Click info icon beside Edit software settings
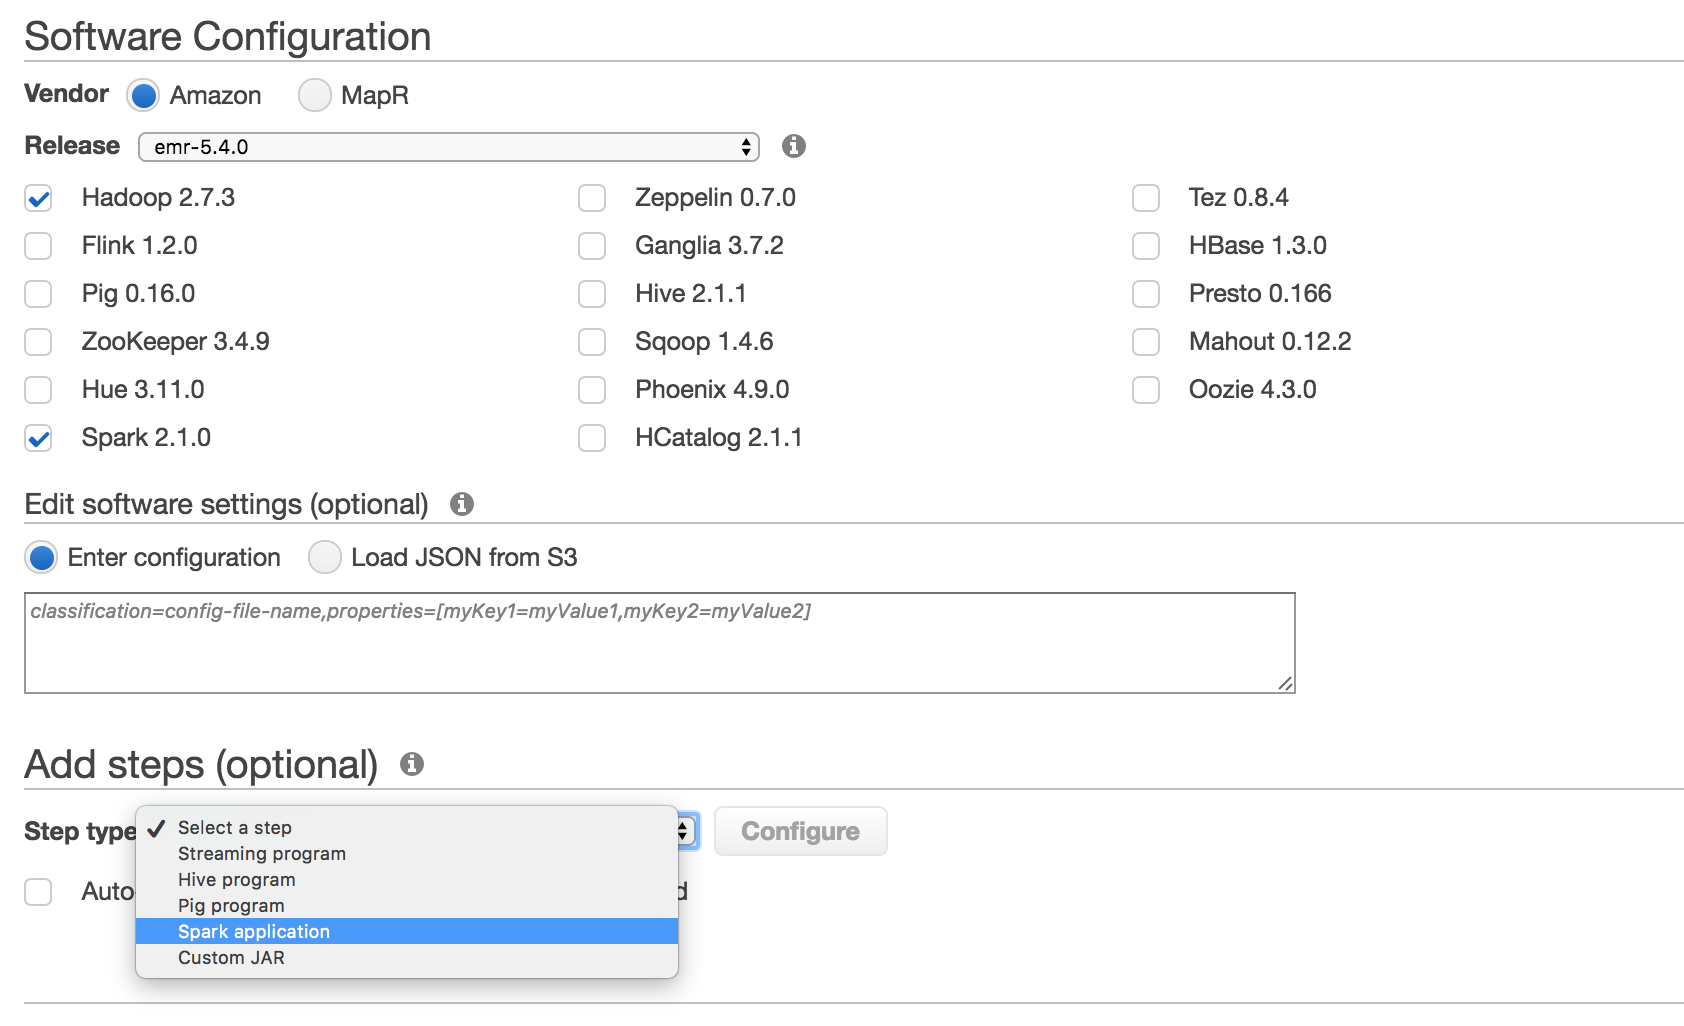1684x1026 pixels. click(x=461, y=504)
